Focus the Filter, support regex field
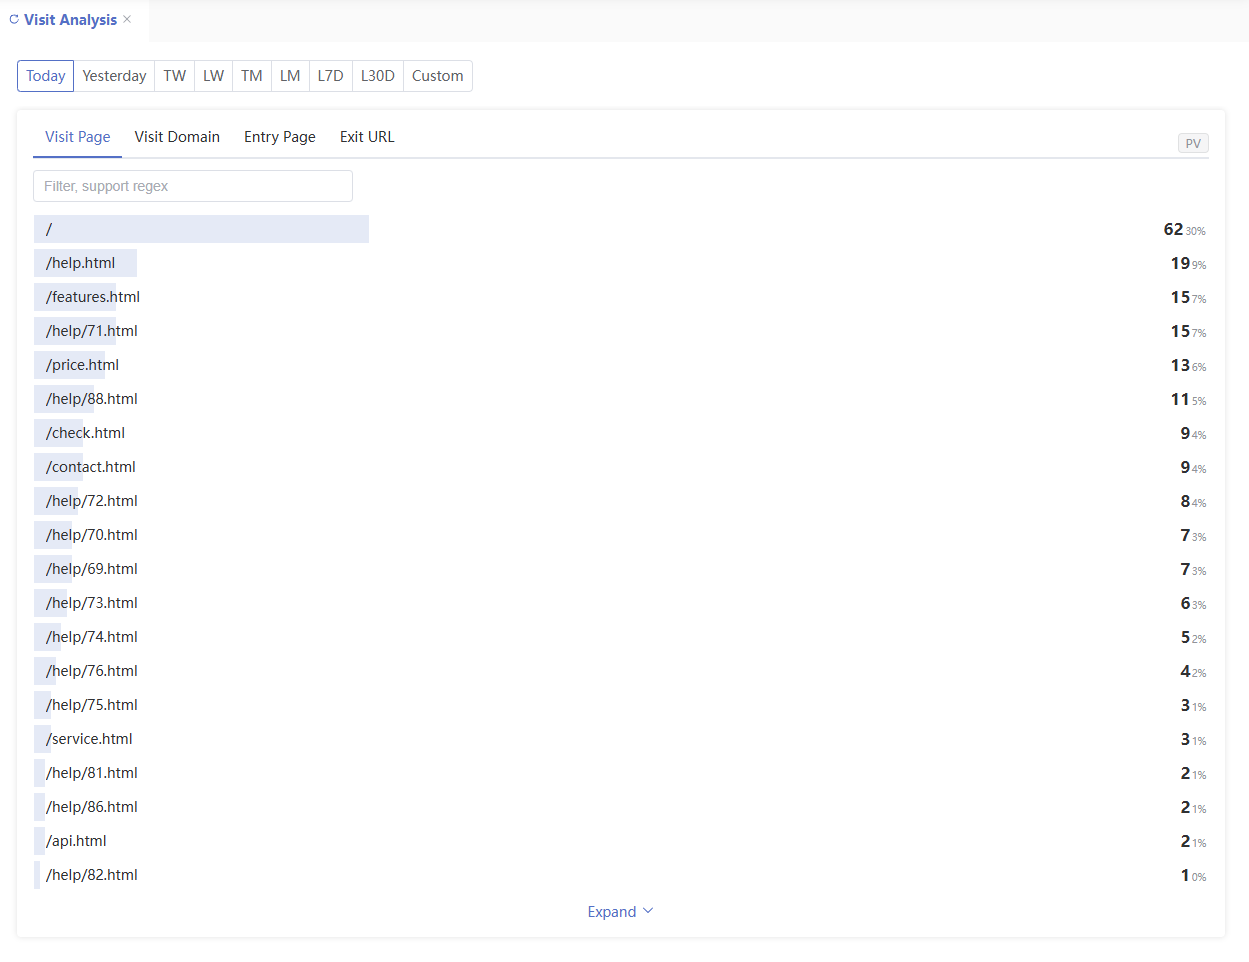This screenshot has height=962, width=1249. pyautogui.click(x=193, y=186)
